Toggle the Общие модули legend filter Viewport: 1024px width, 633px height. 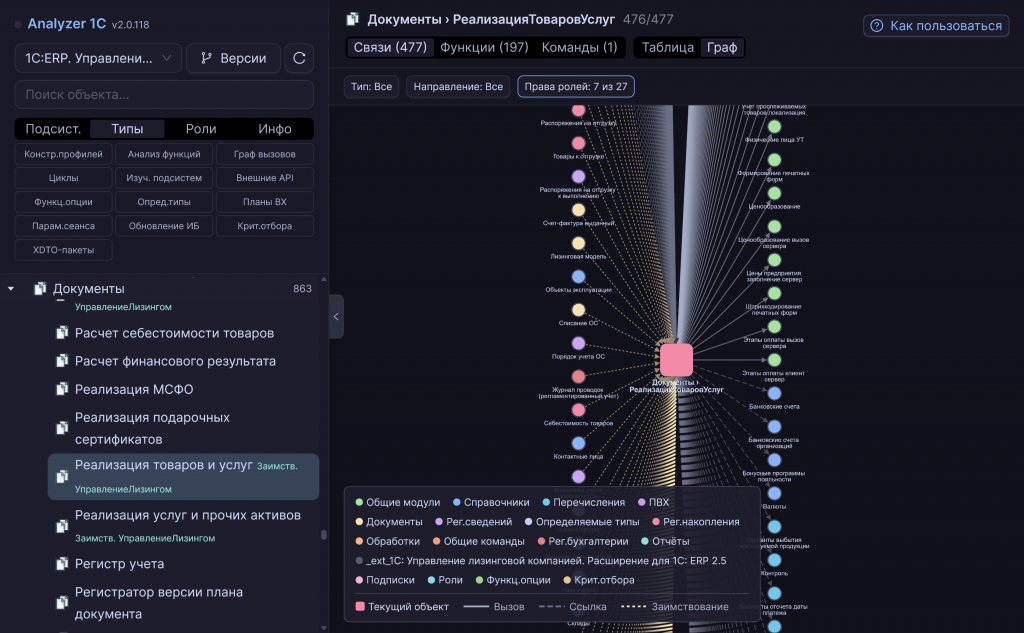coord(397,502)
